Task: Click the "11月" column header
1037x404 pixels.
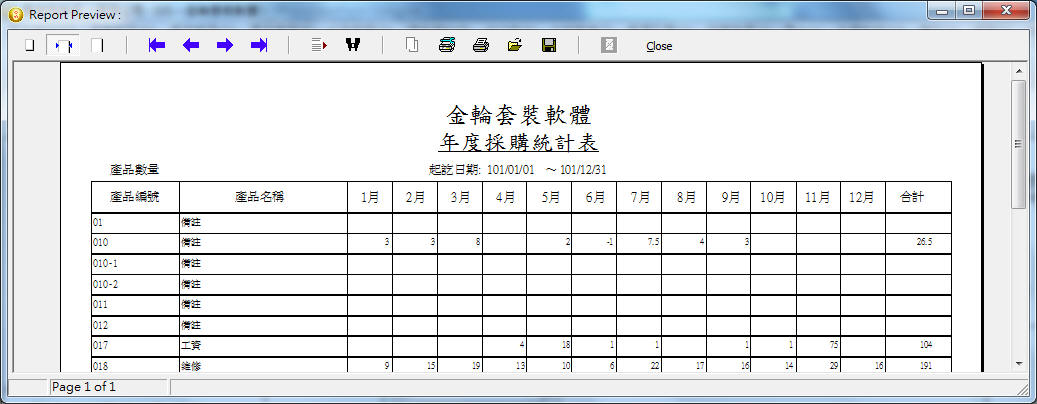Action: tap(817, 197)
